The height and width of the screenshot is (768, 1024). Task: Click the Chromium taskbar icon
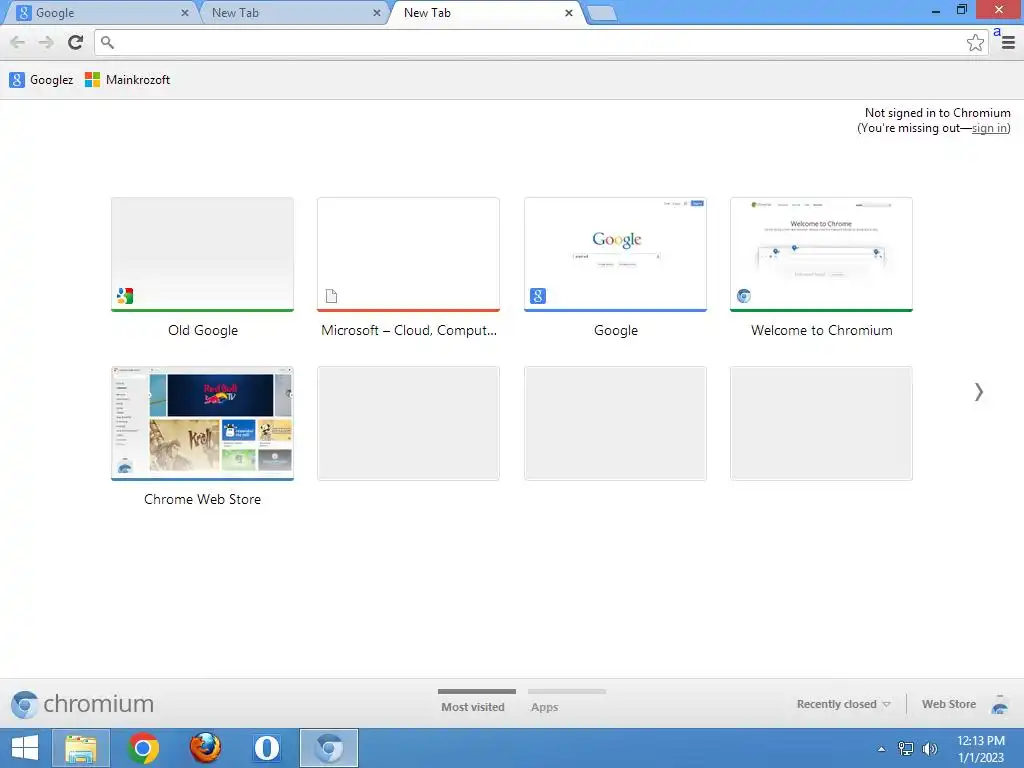(329, 748)
